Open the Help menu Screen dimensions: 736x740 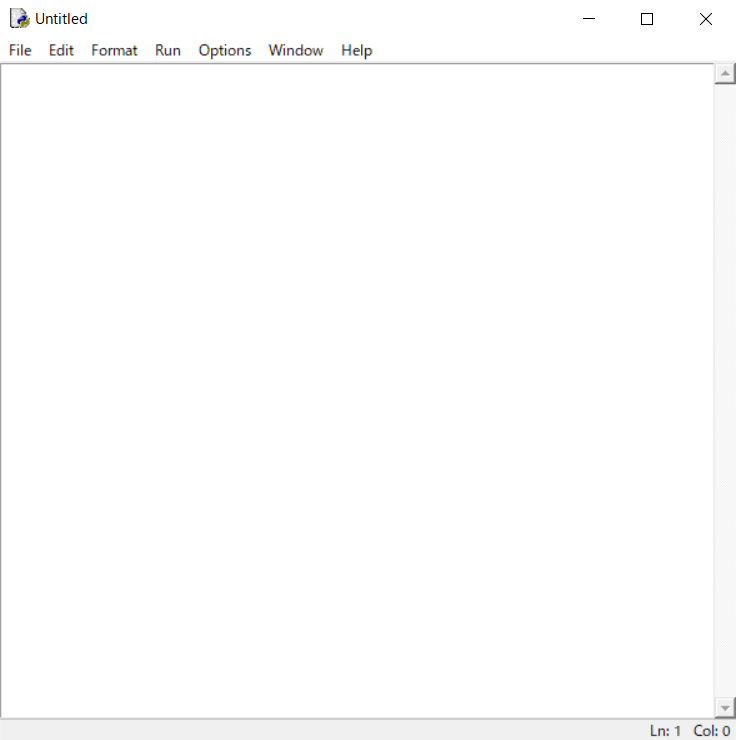356,50
